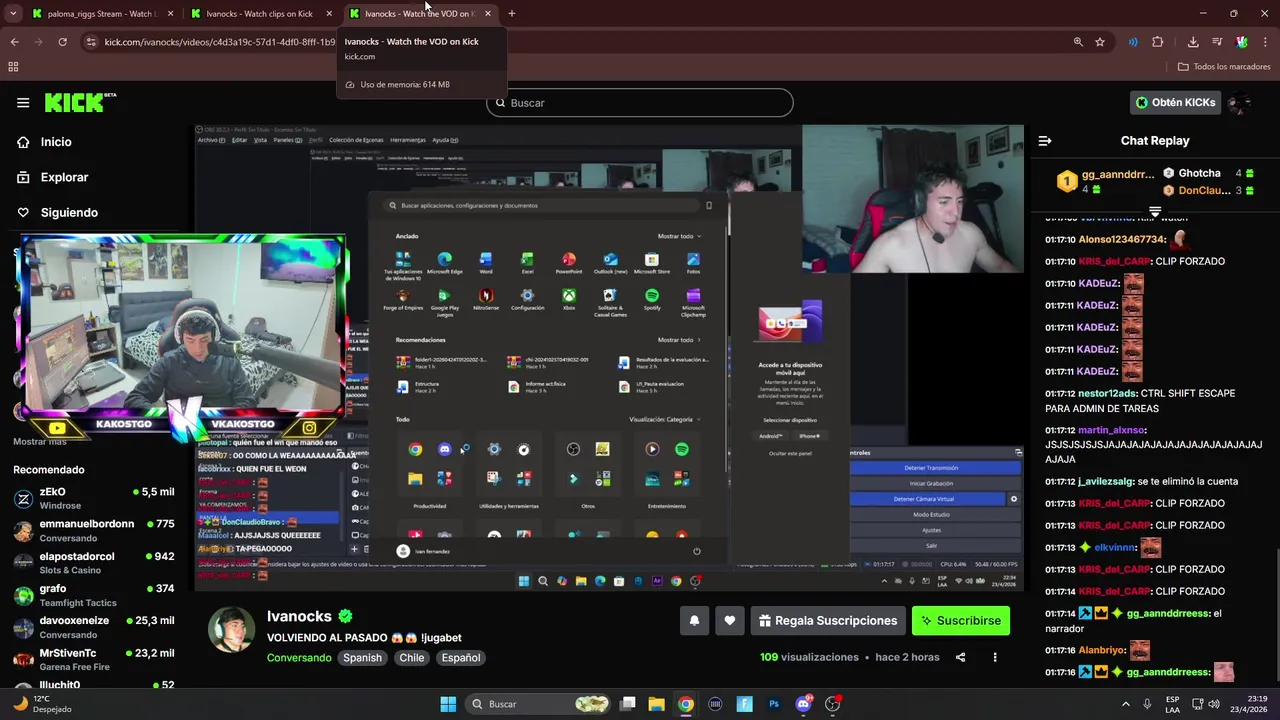This screenshot has width=1280, height=720.
Task: Click chat username j_avilezsalg
Action: pos(1105,481)
